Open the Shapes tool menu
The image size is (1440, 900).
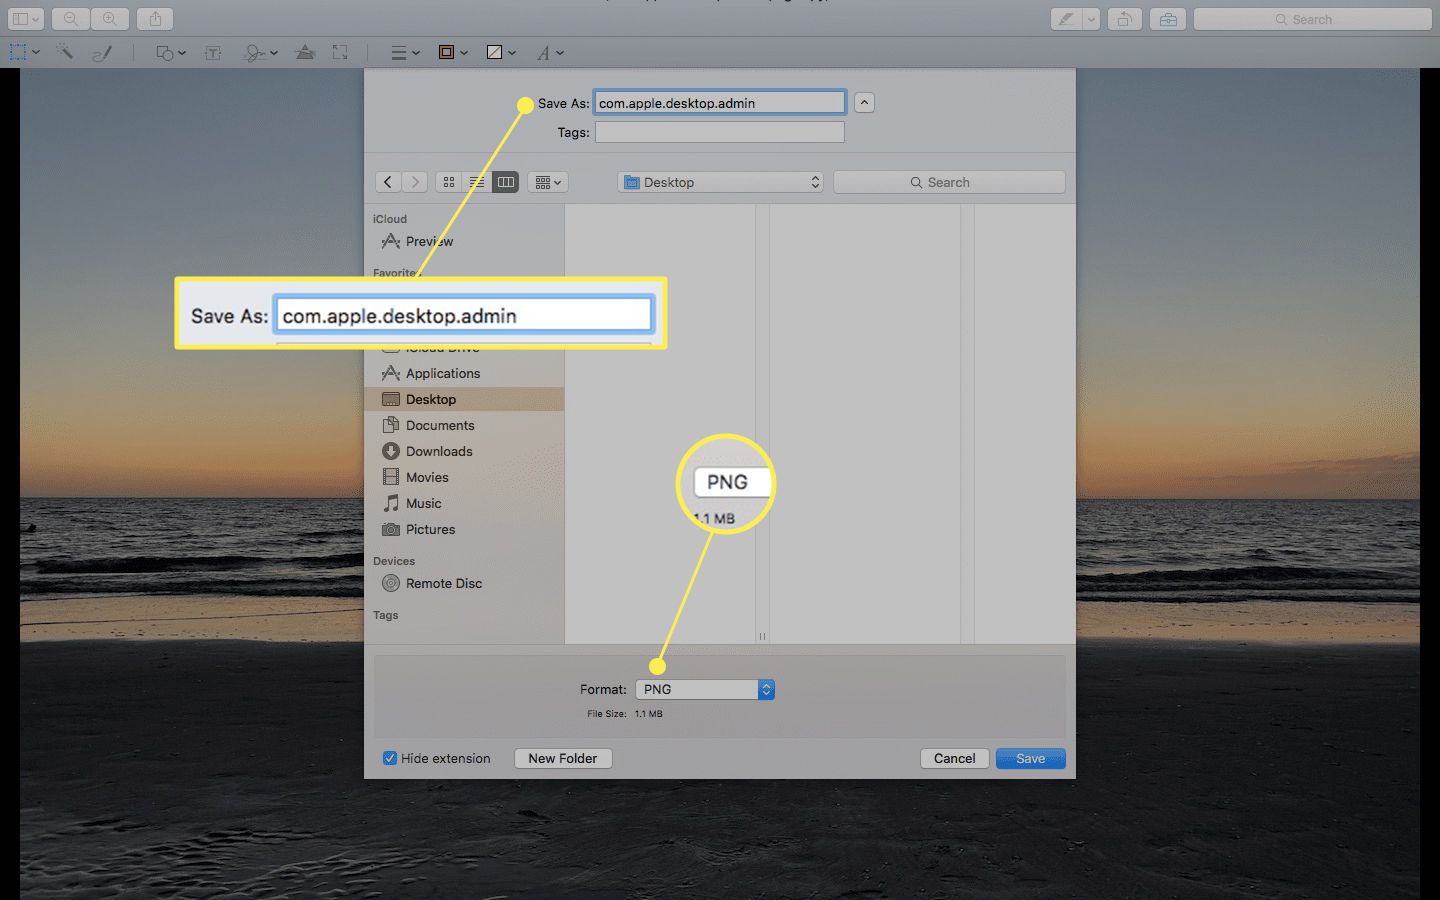coord(171,52)
